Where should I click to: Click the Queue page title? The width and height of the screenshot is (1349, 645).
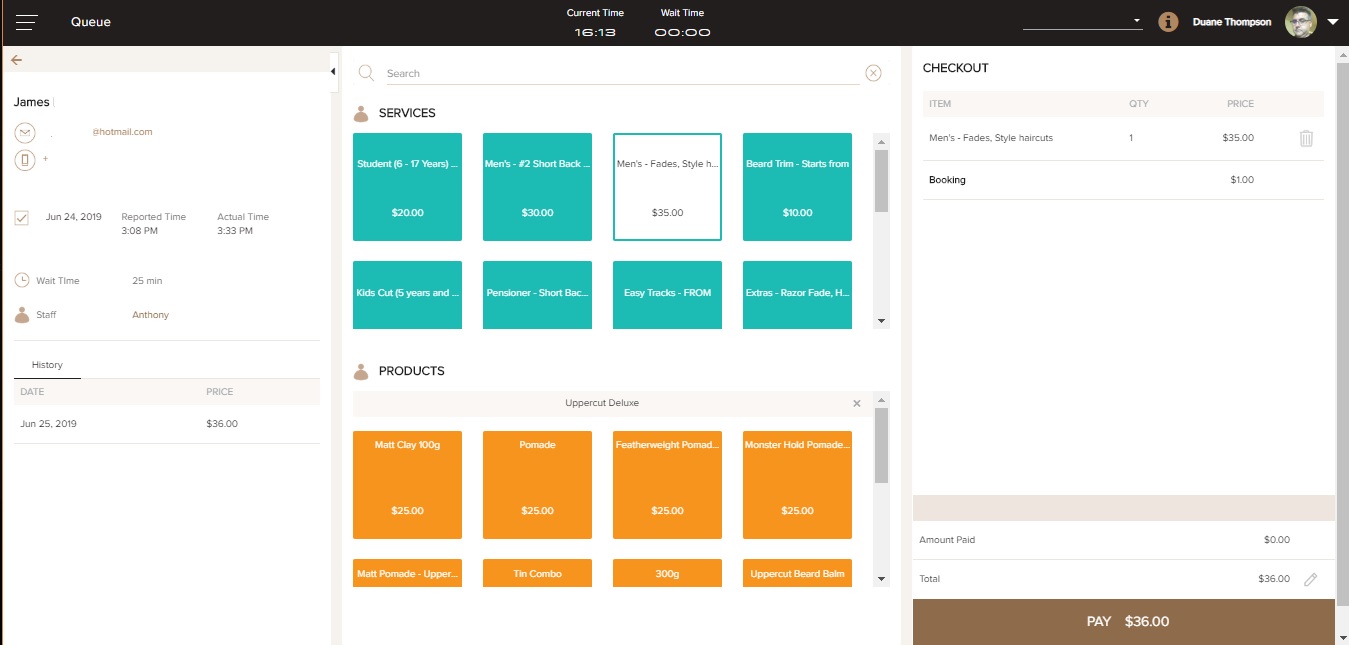coord(91,22)
